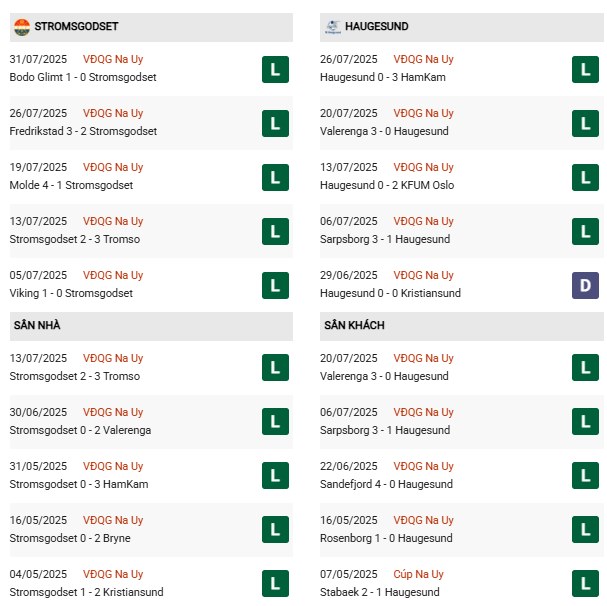The image size is (607, 606).
Task: Click the D badge for Haugesund-Kristiansund draw
Action: [x=585, y=285]
